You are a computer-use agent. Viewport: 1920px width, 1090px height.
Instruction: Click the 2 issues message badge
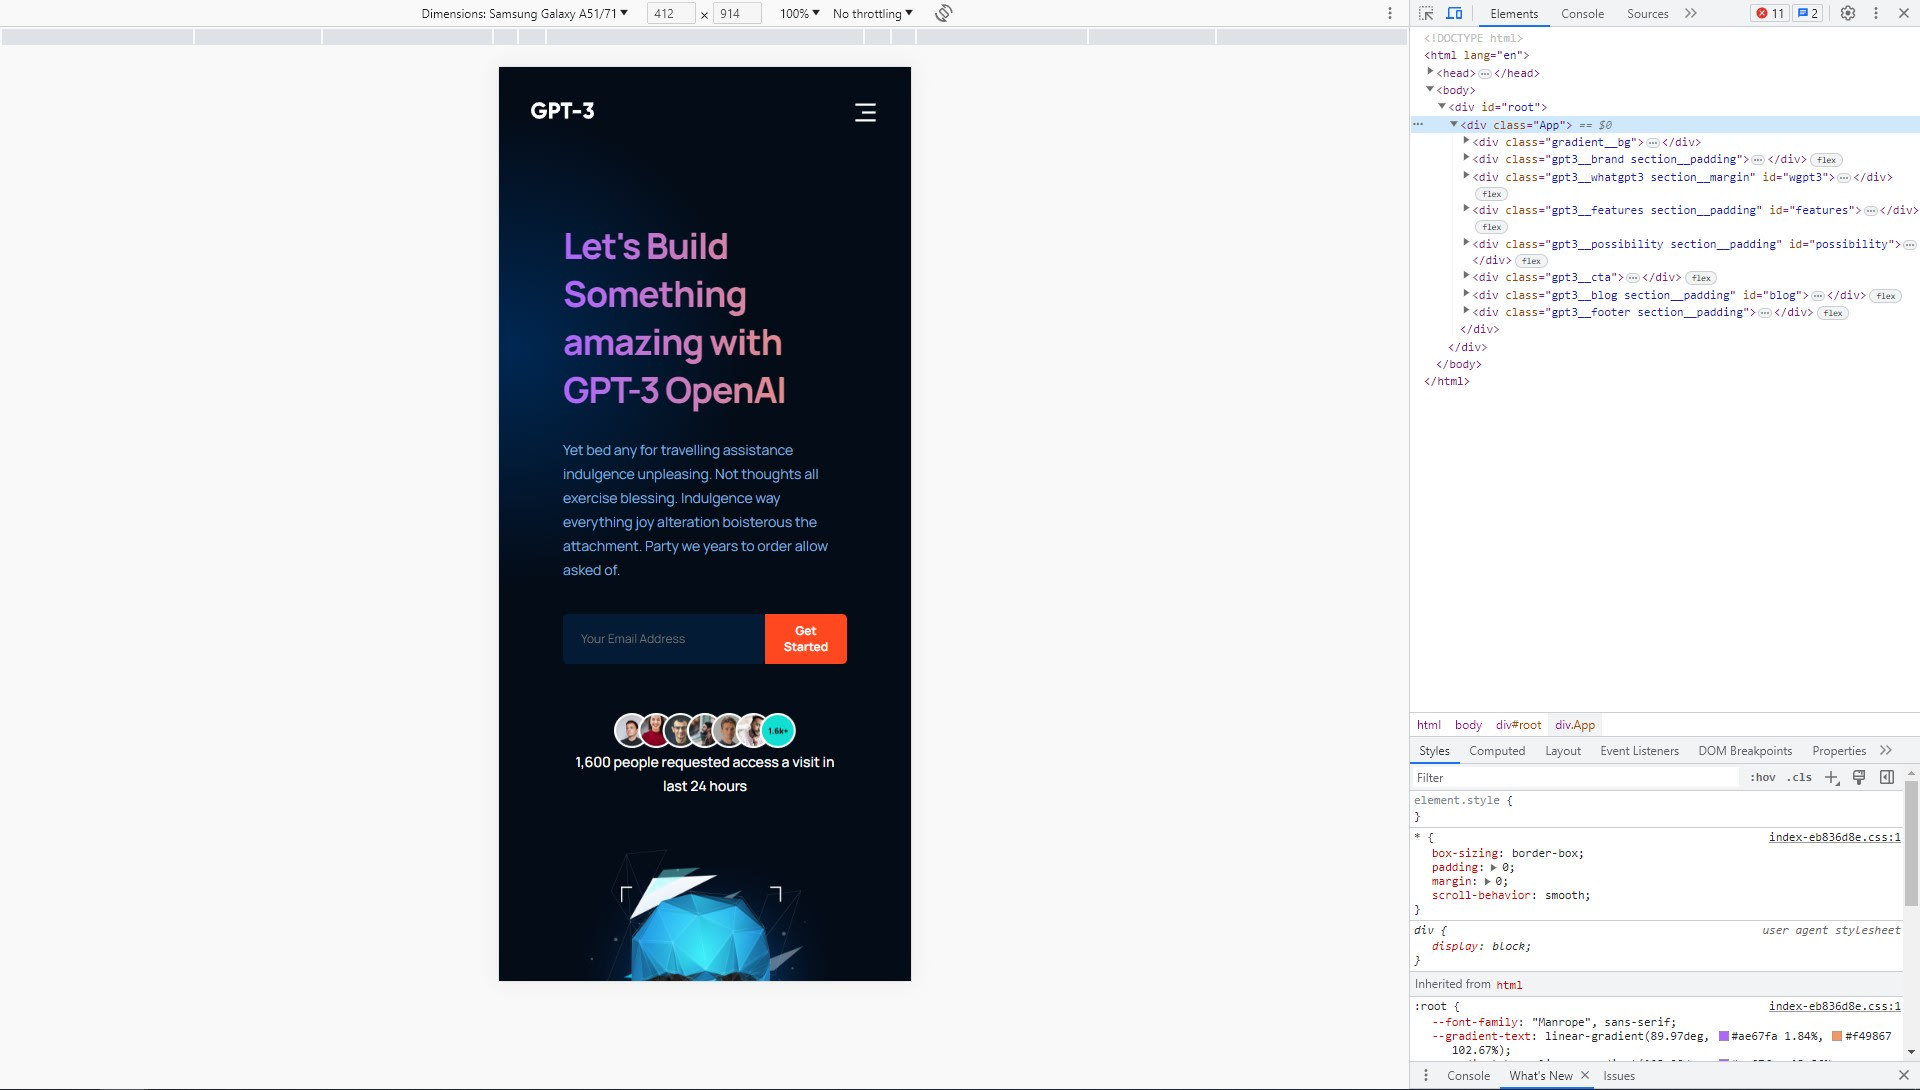tap(1807, 13)
